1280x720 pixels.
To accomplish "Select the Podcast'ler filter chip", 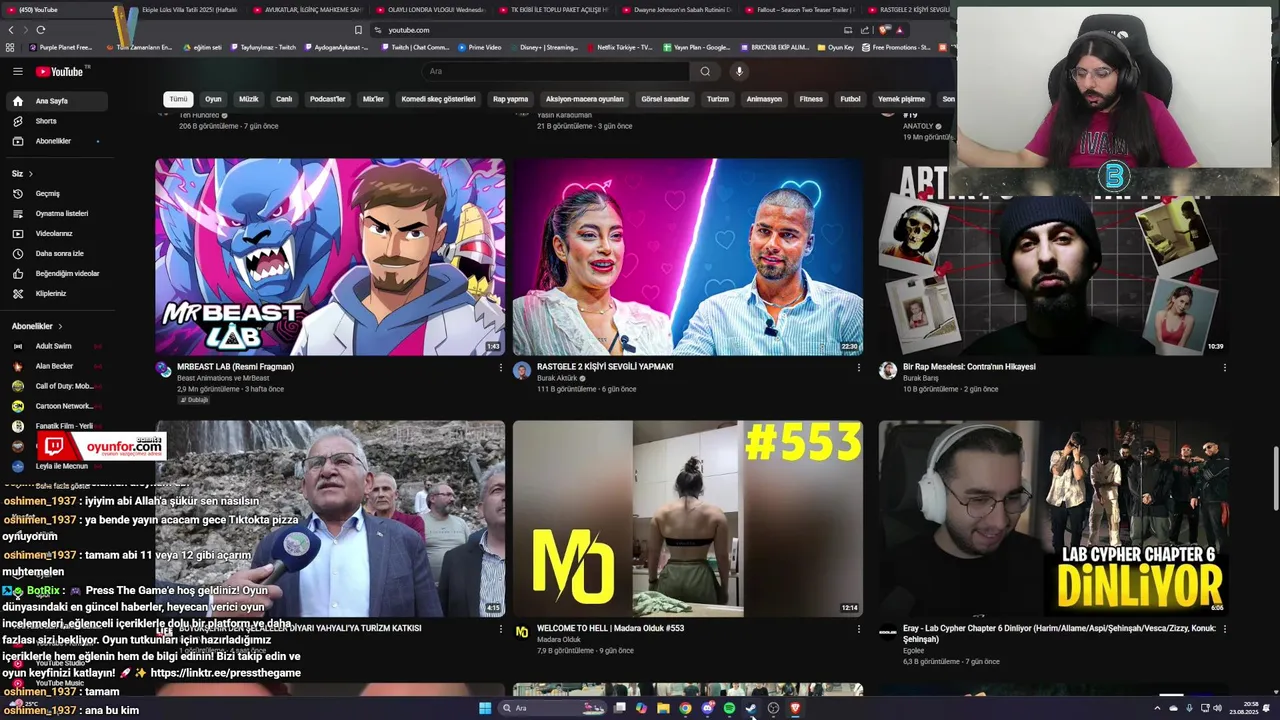I will (327, 99).
